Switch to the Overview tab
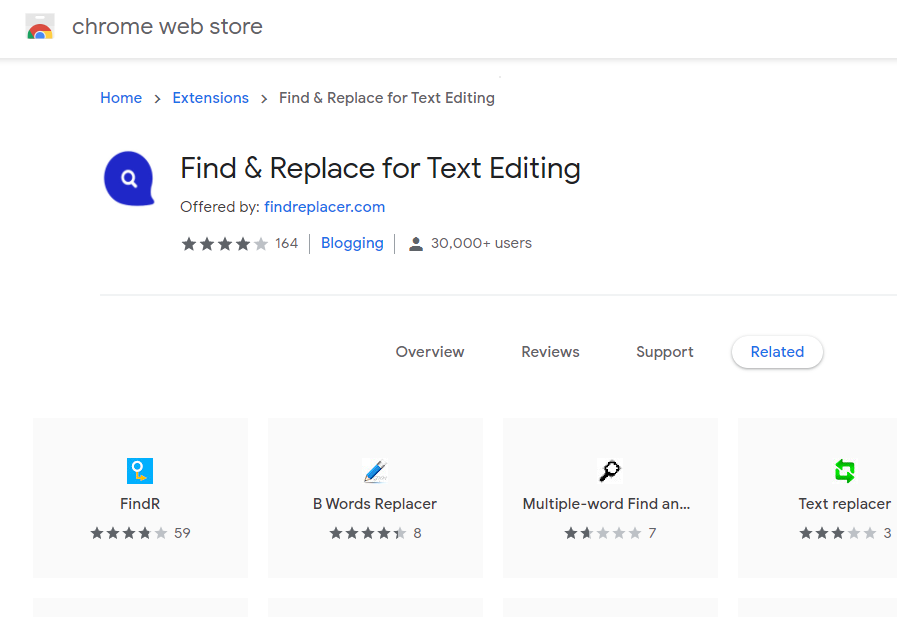This screenshot has height=617, width=897. point(430,352)
